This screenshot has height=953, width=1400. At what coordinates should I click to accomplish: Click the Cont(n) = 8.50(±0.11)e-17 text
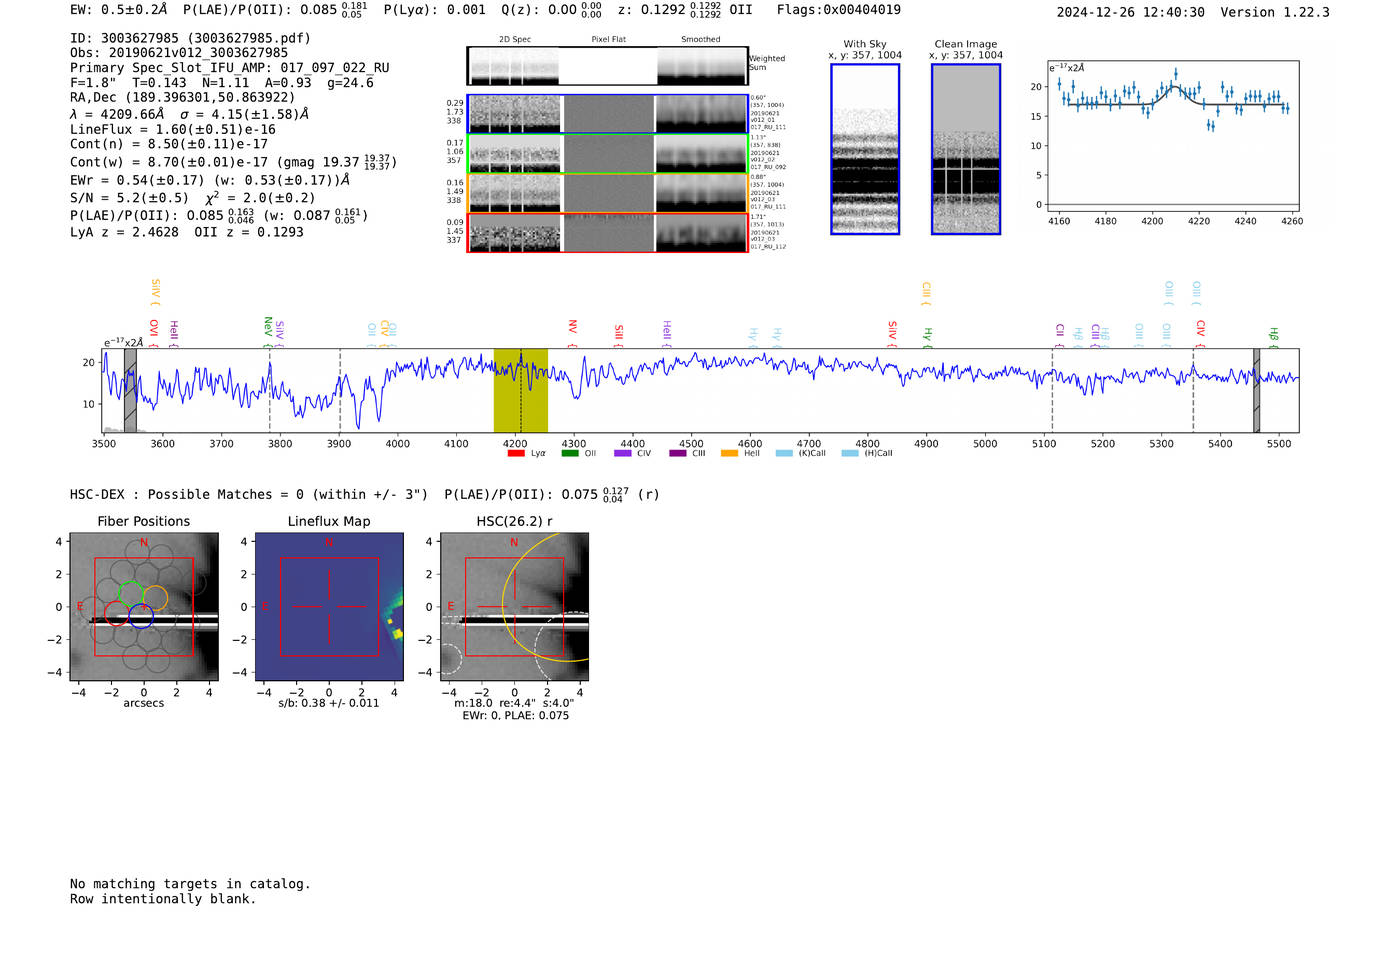[169, 144]
